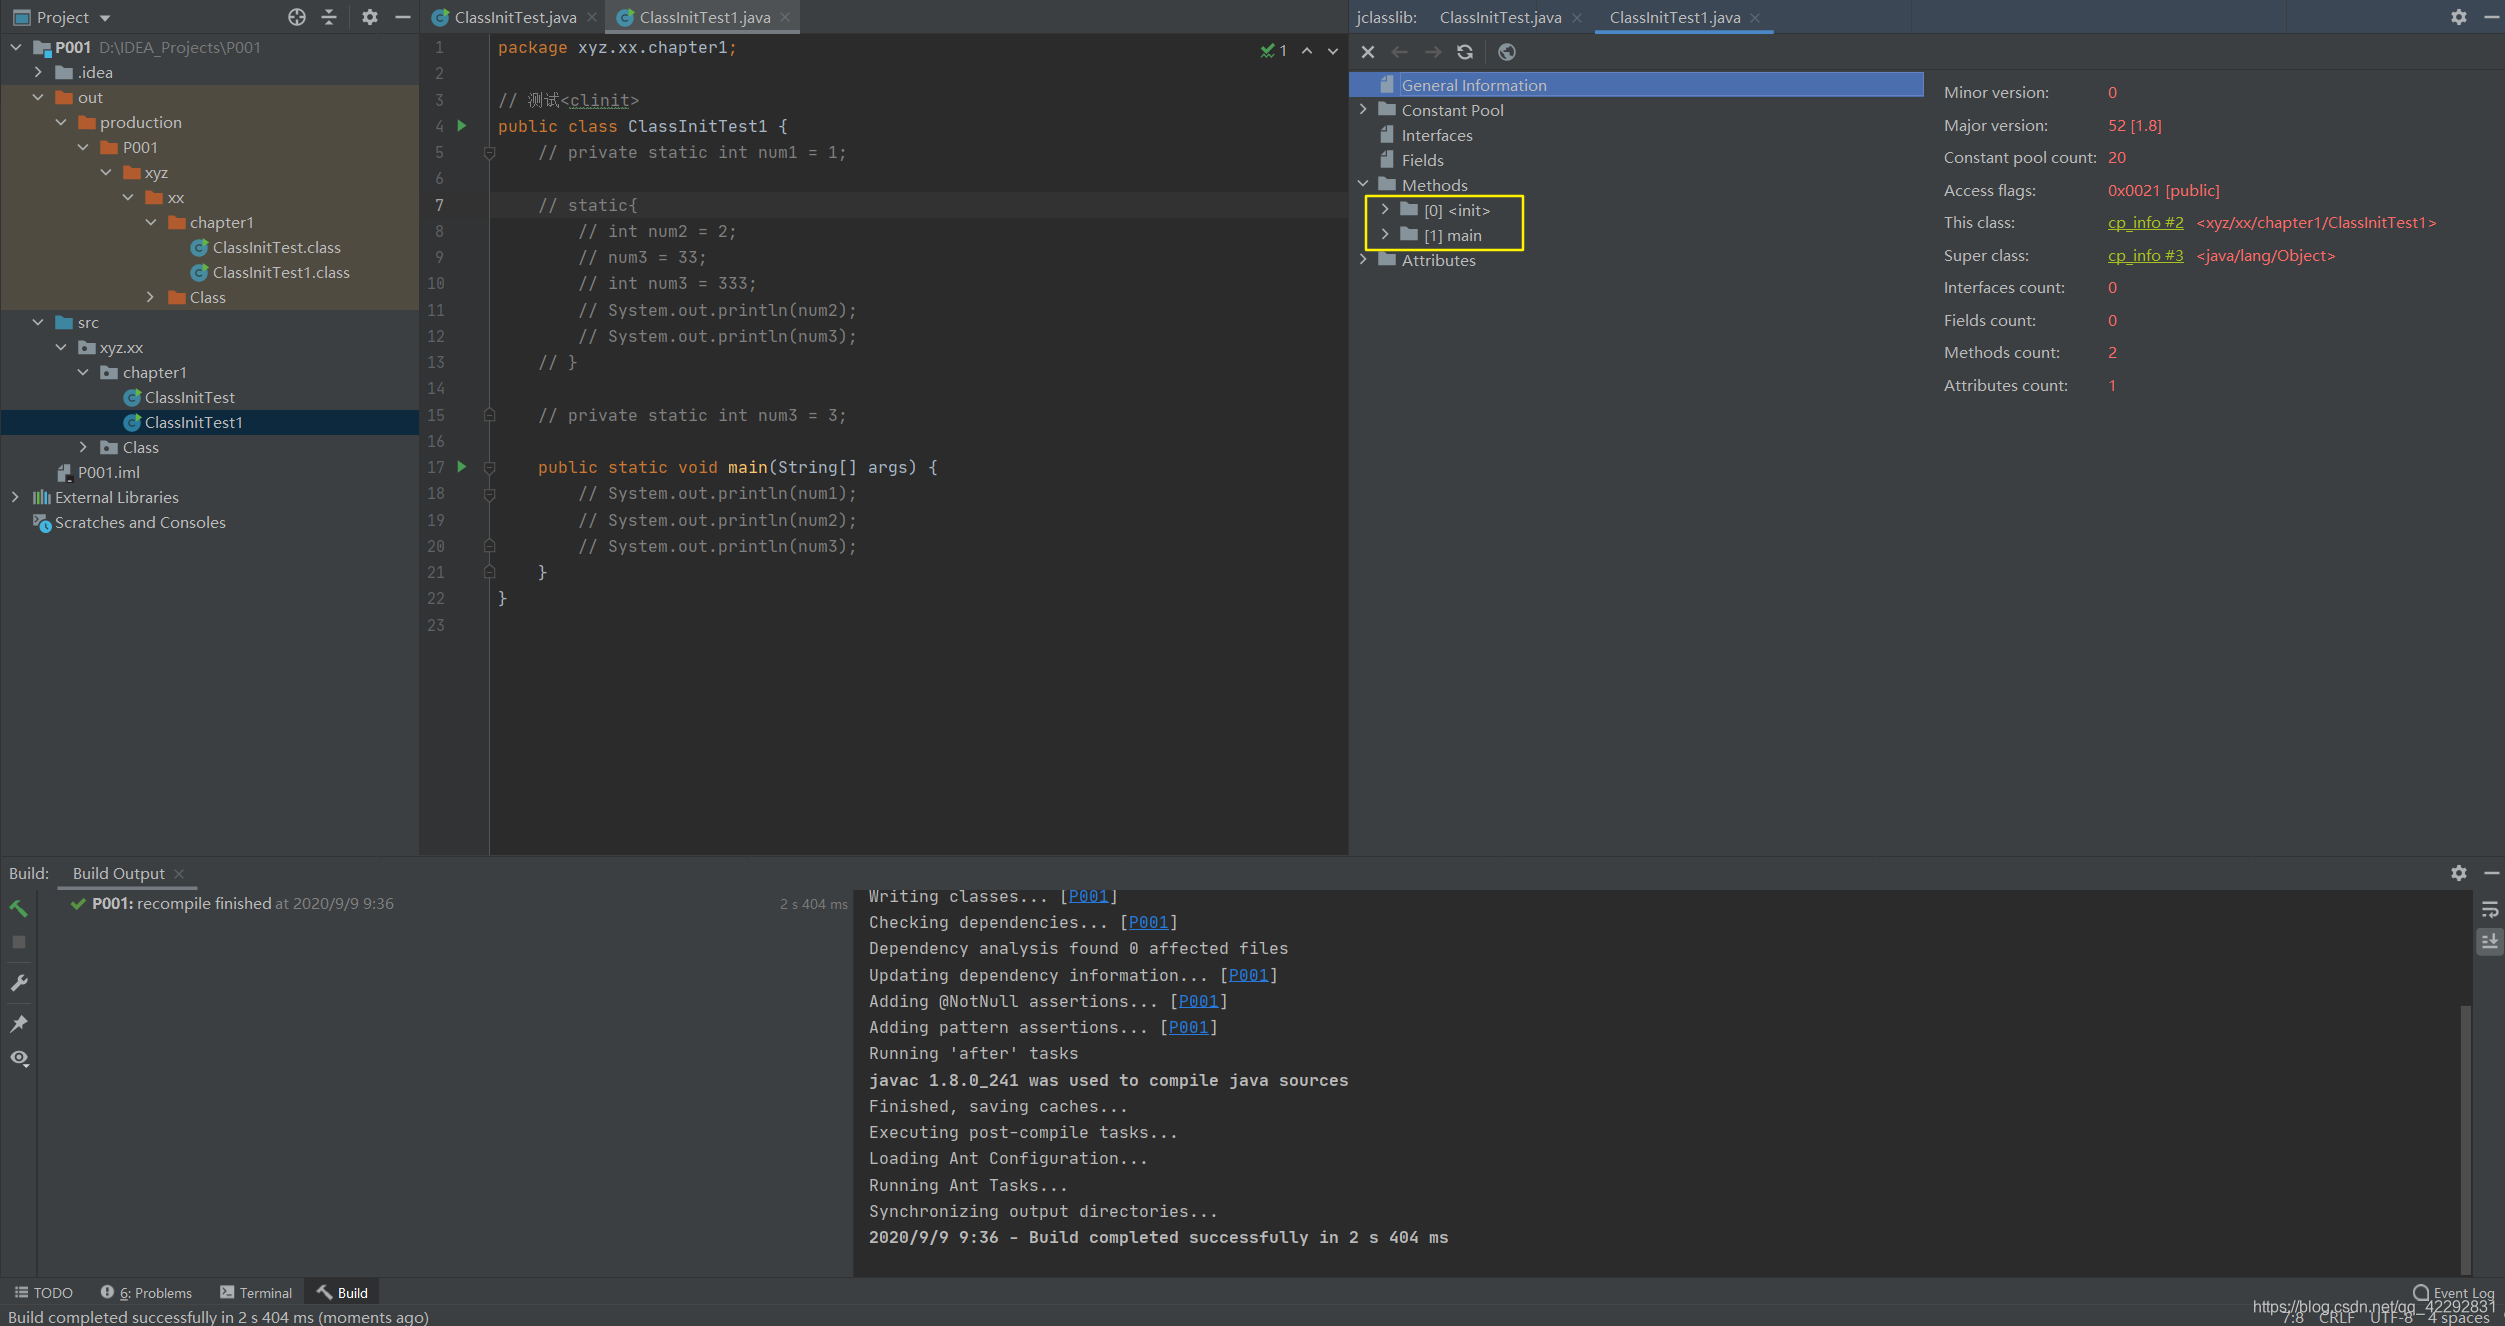Collapse the Methods node in jclasslib

pos(1363,185)
